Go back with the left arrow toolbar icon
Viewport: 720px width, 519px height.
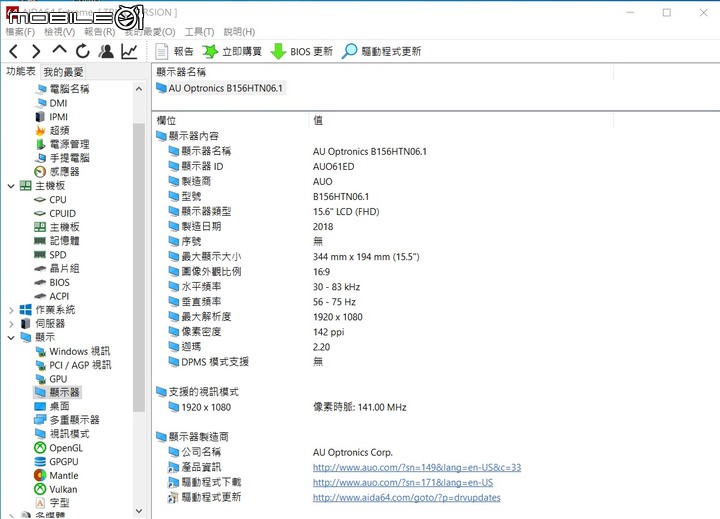(x=14, y=51)
